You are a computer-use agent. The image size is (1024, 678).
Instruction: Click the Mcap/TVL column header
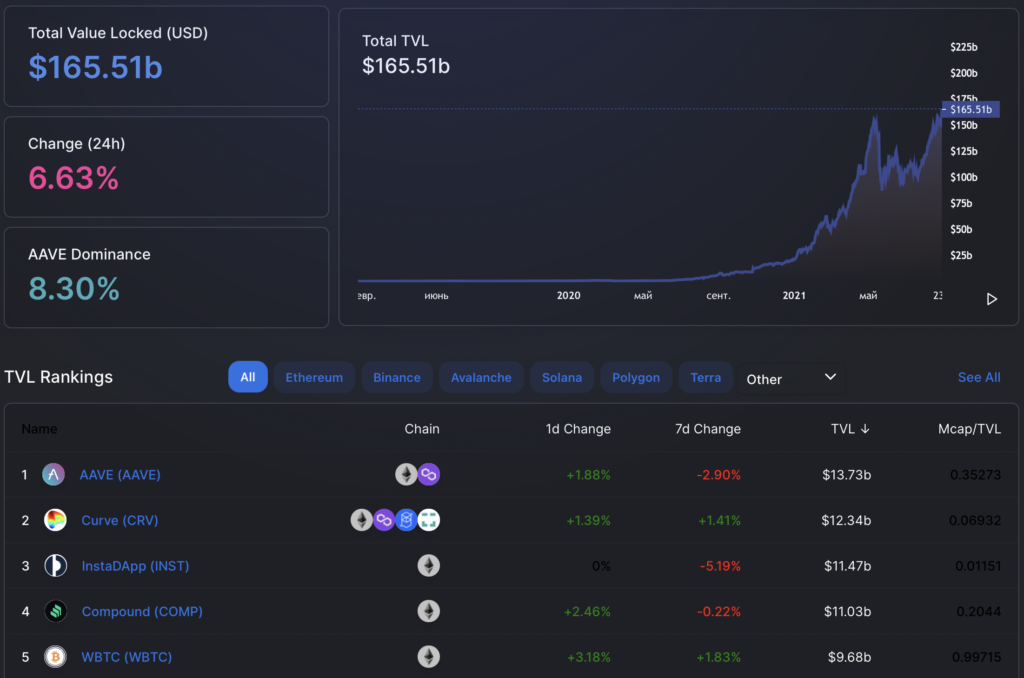969,428
